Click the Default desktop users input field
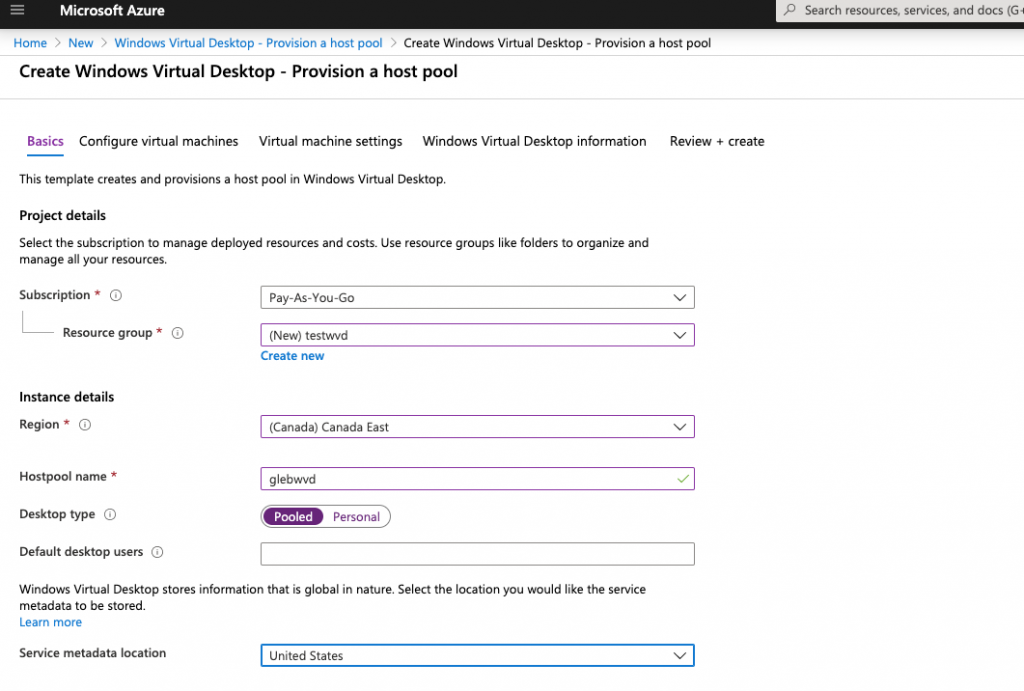The height and width of the screenshot is (691, 1024). [477, 554]
